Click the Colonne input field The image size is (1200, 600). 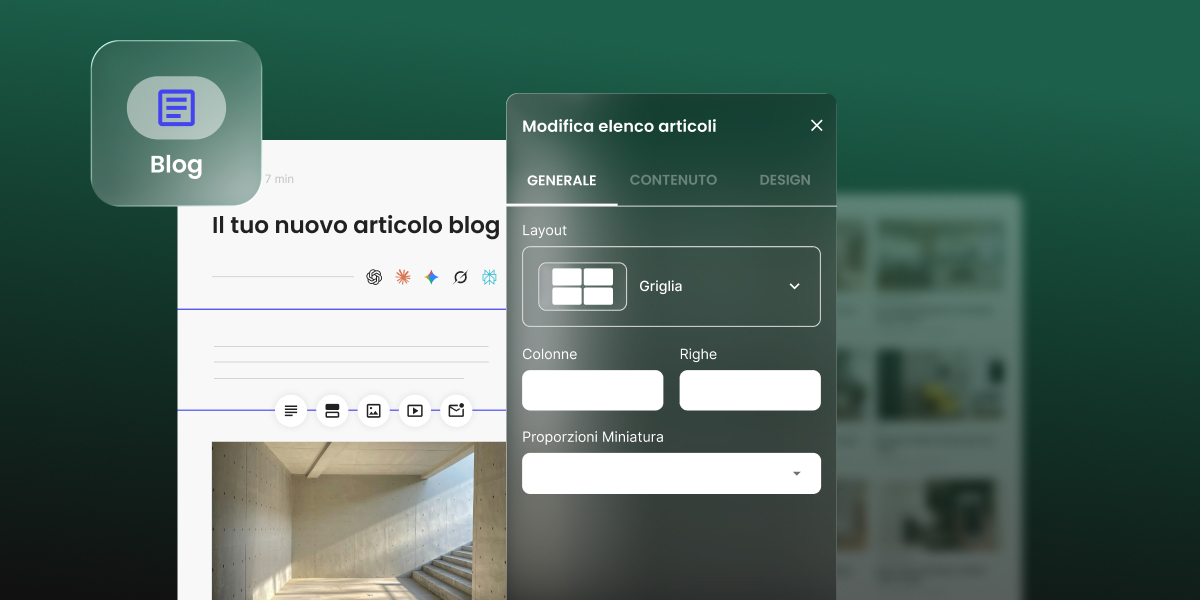592,390
